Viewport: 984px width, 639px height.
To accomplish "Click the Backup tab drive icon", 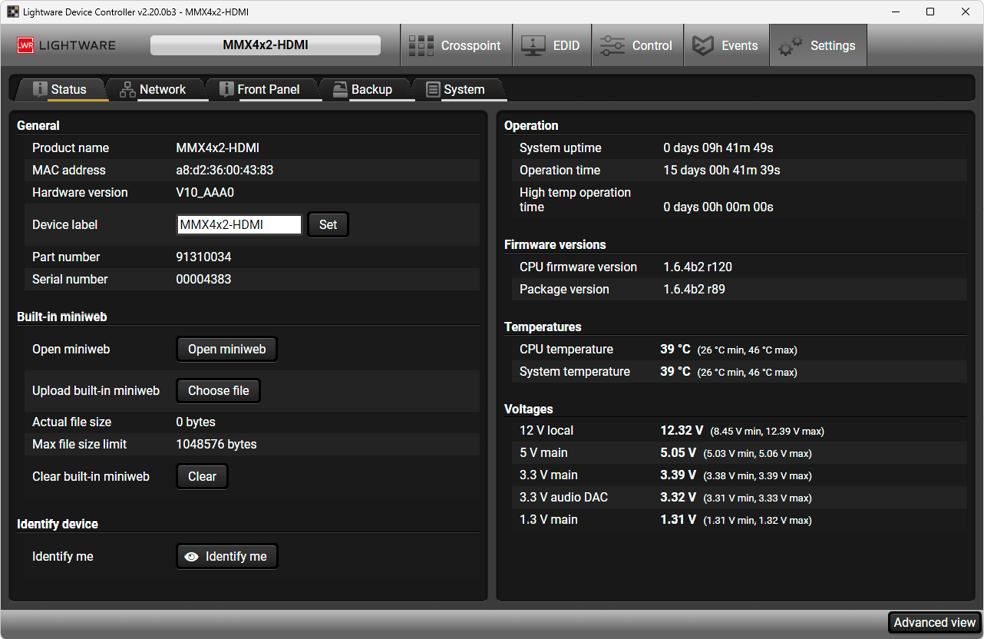I will (x=340, y=90).
